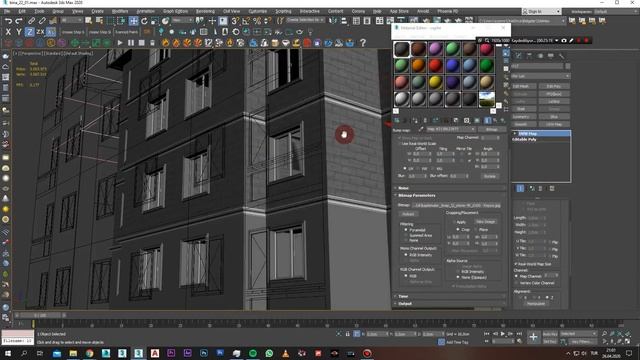Select Pyramidal filtering radio button

405,230
